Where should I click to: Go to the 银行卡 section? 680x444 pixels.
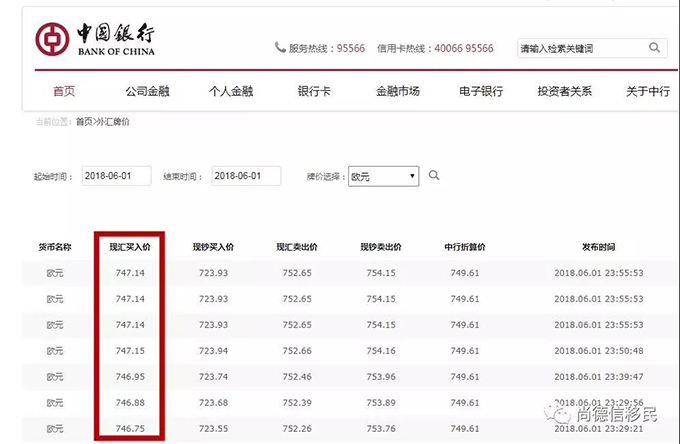(x=314, y=92)
